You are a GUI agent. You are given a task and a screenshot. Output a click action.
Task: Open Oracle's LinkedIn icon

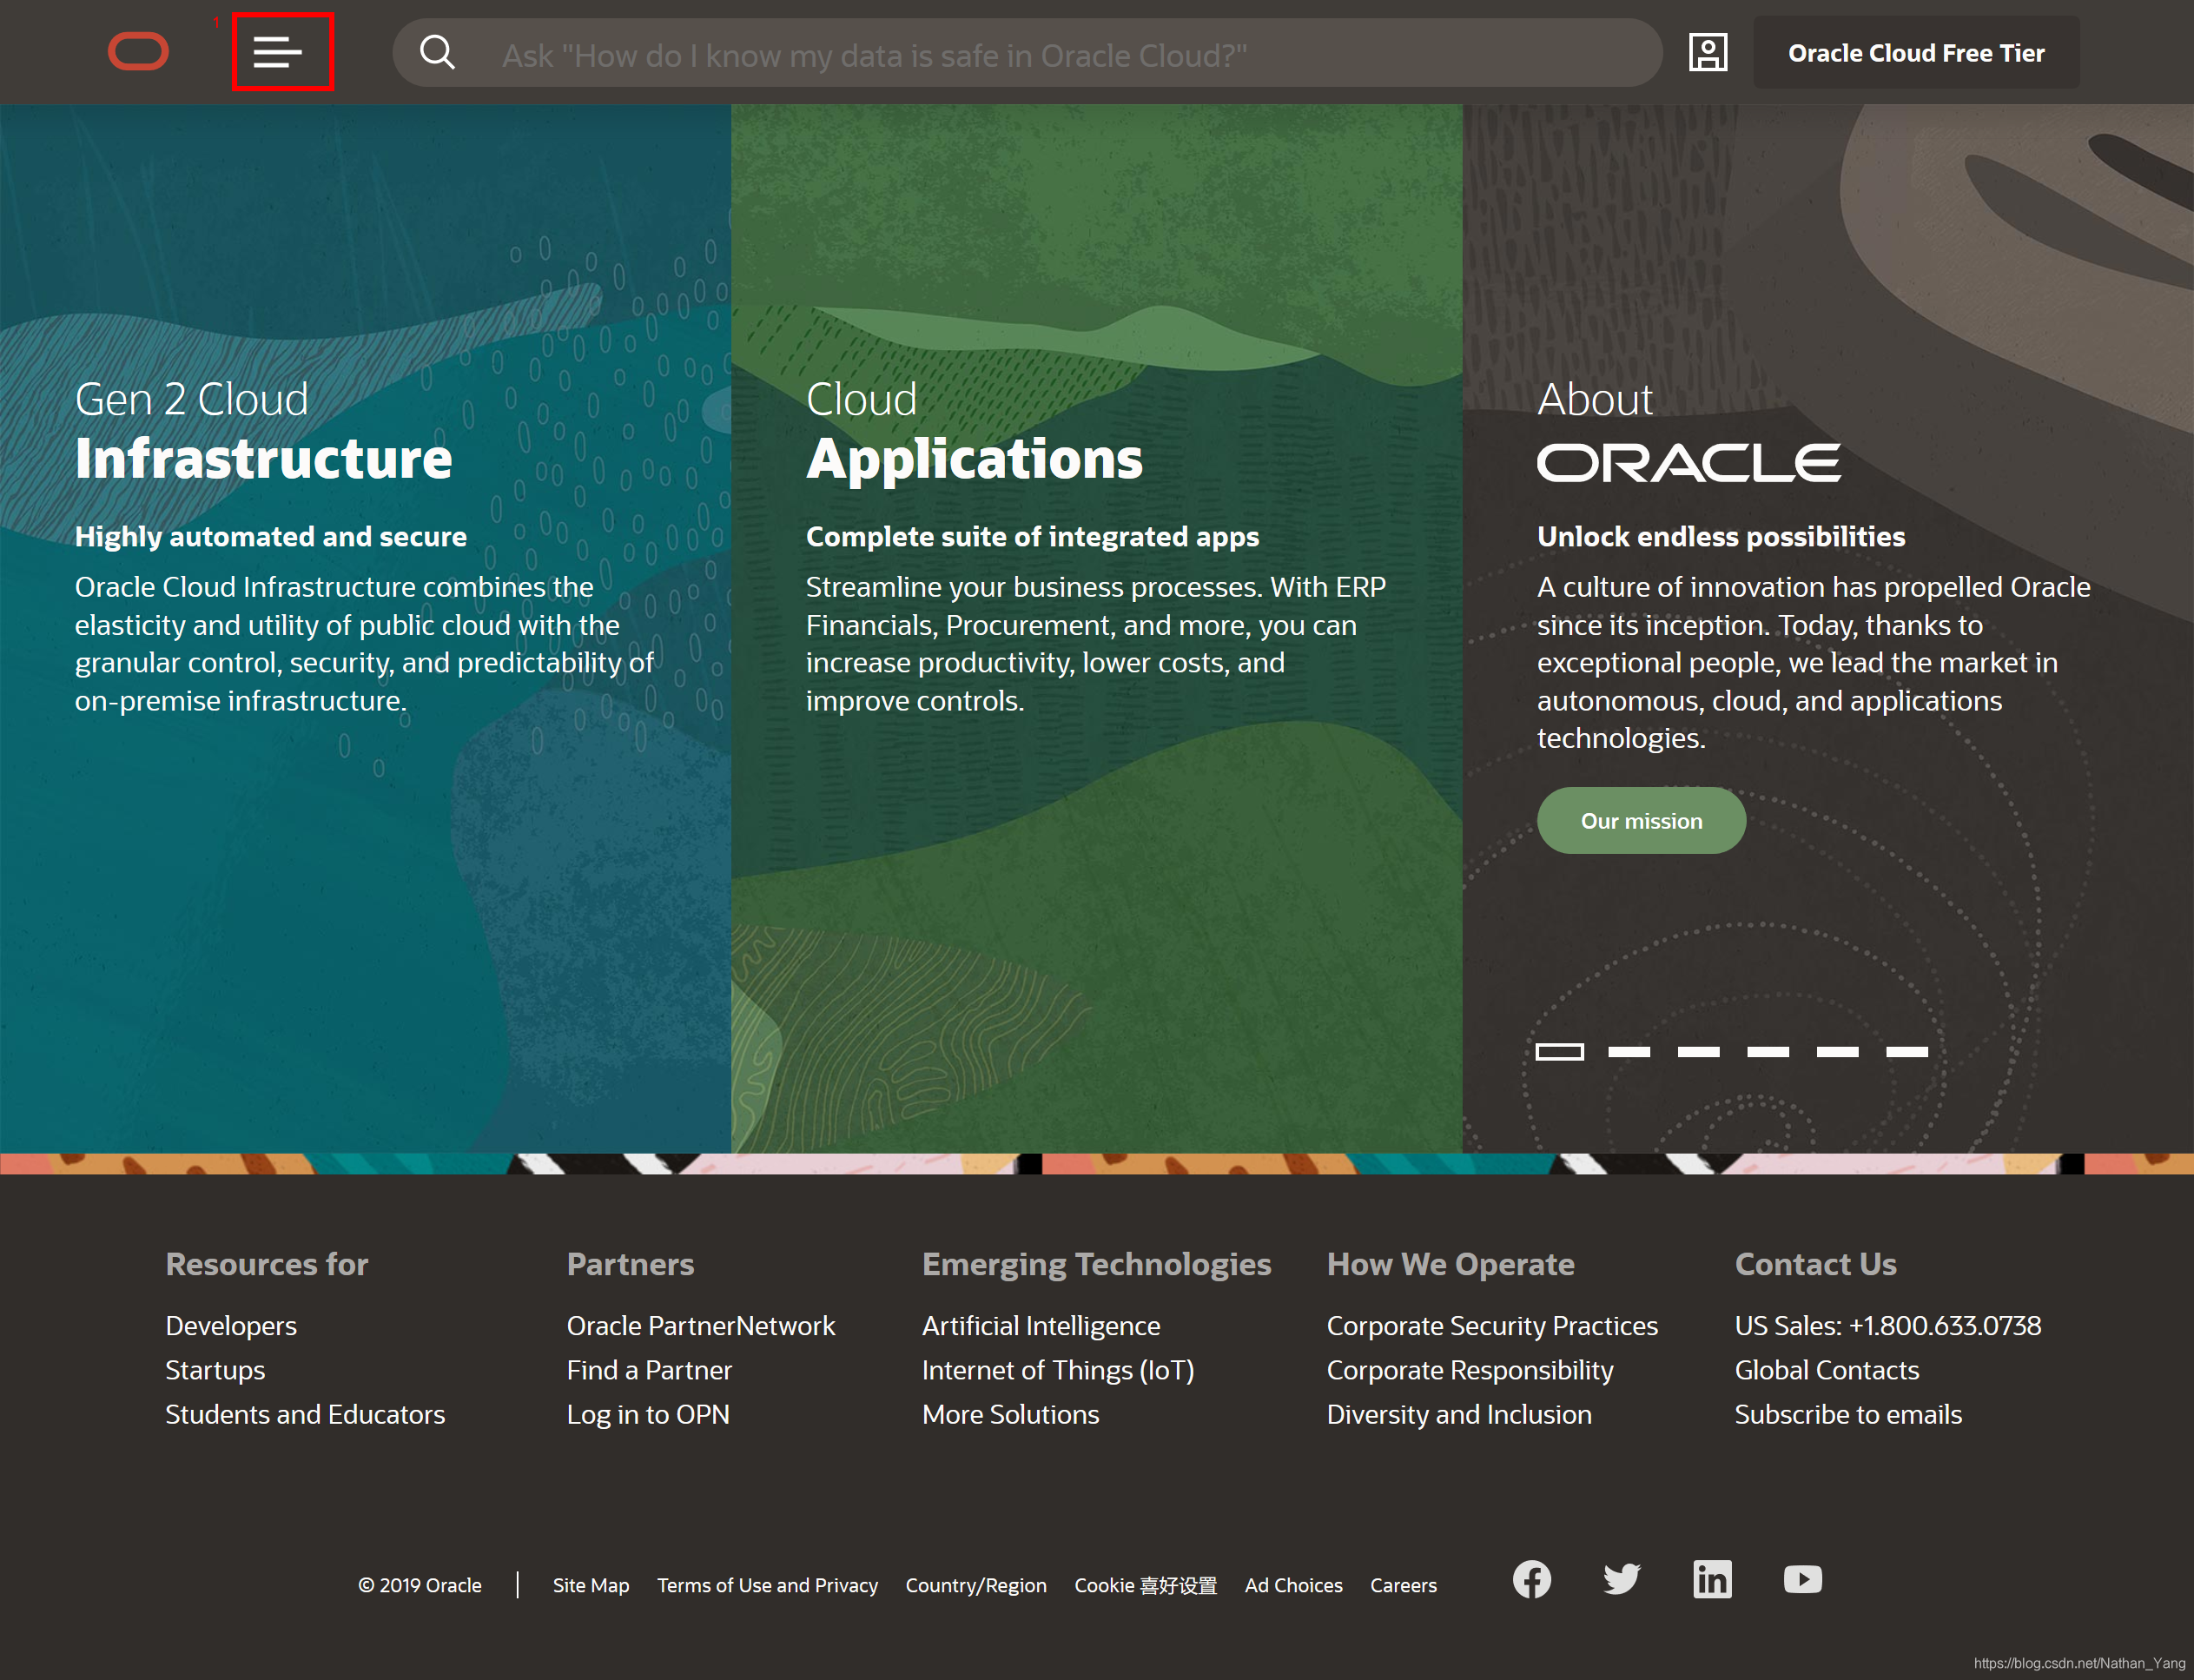point(1711,1579)
